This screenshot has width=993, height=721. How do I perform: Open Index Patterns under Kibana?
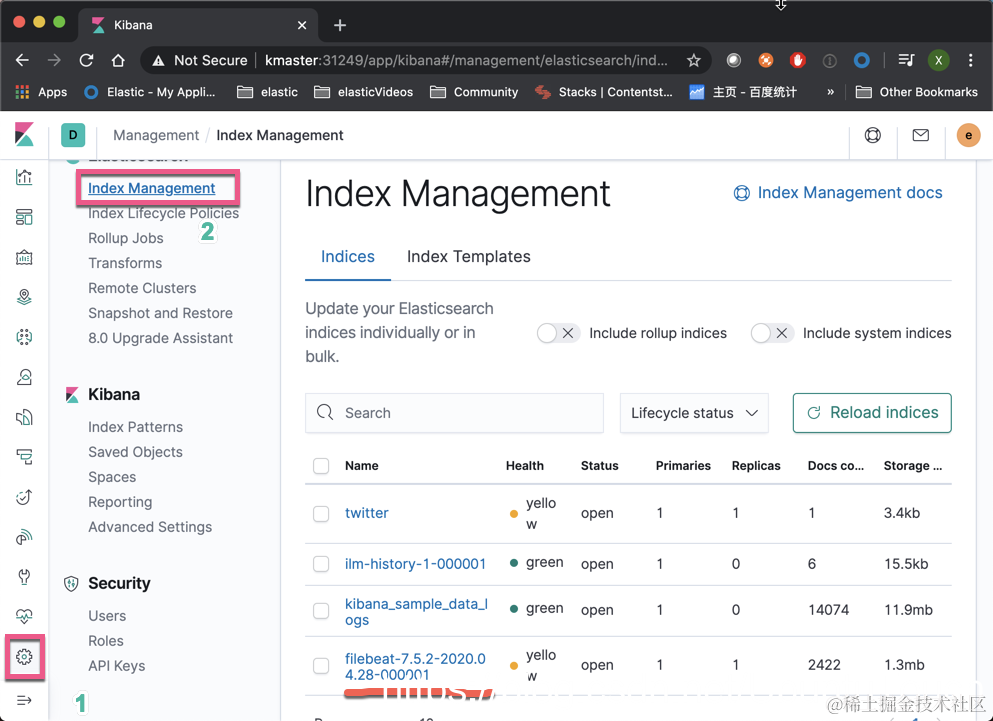click(x=135, y=427)
